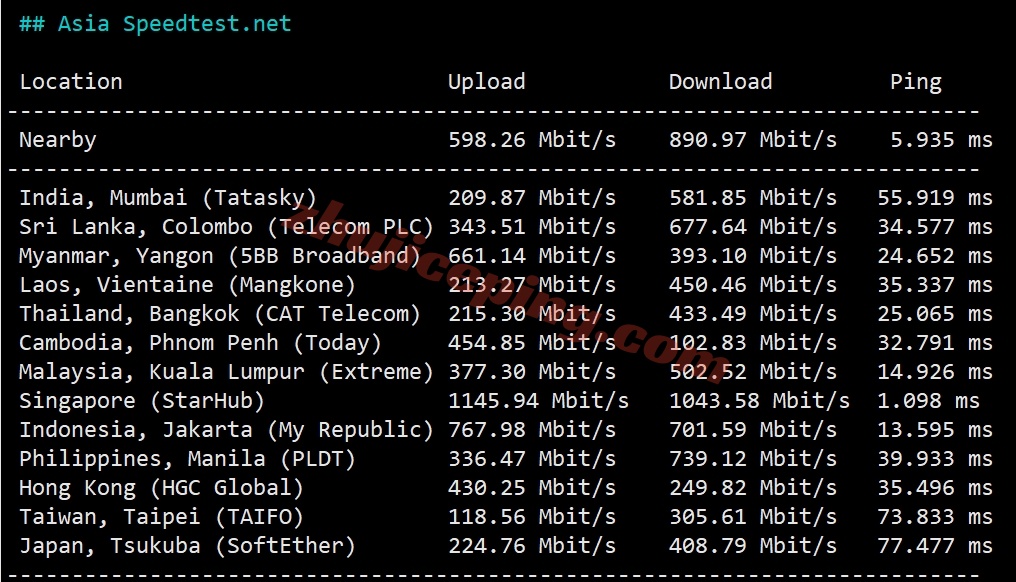The image size is (1016, 582).
Task: Select Singapore upload 1145.94 Mbit/s
Action: pyautogui.click(x=538, y=401)
